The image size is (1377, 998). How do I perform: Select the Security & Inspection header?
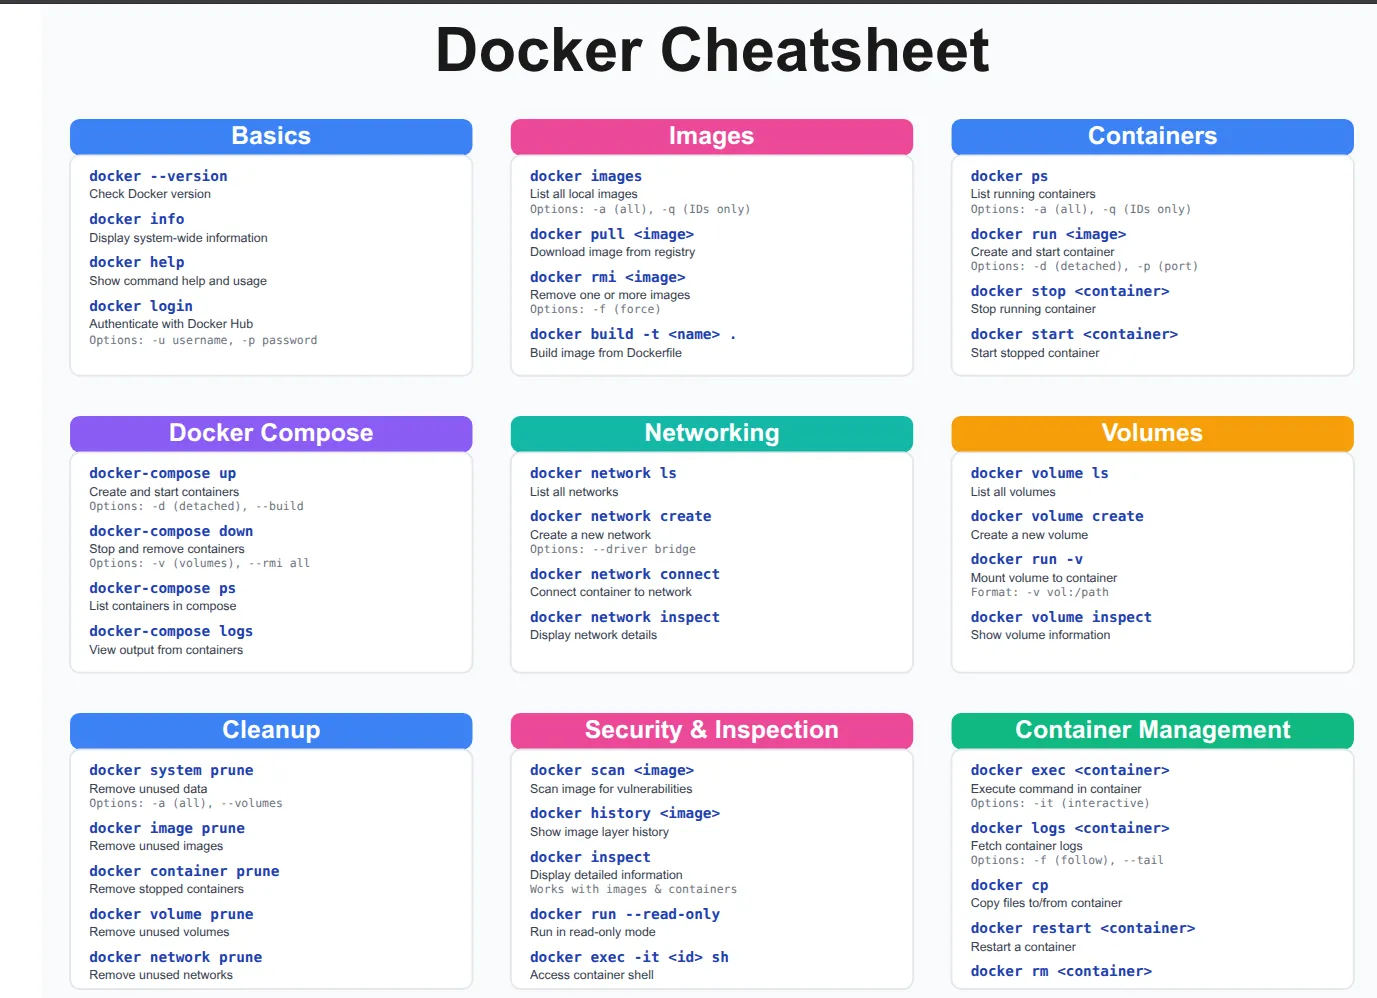click(x=712, y=730)
